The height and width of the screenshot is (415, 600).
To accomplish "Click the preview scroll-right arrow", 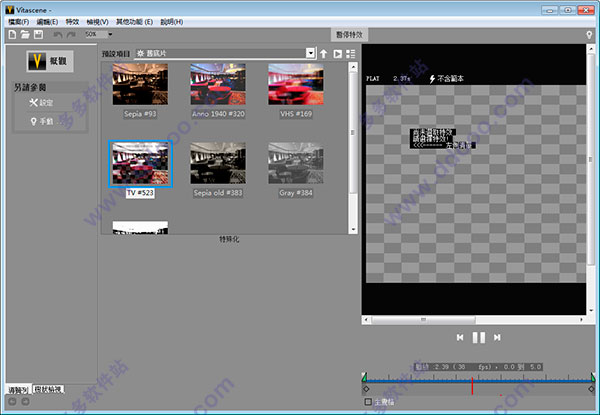I will pos(582,319).
